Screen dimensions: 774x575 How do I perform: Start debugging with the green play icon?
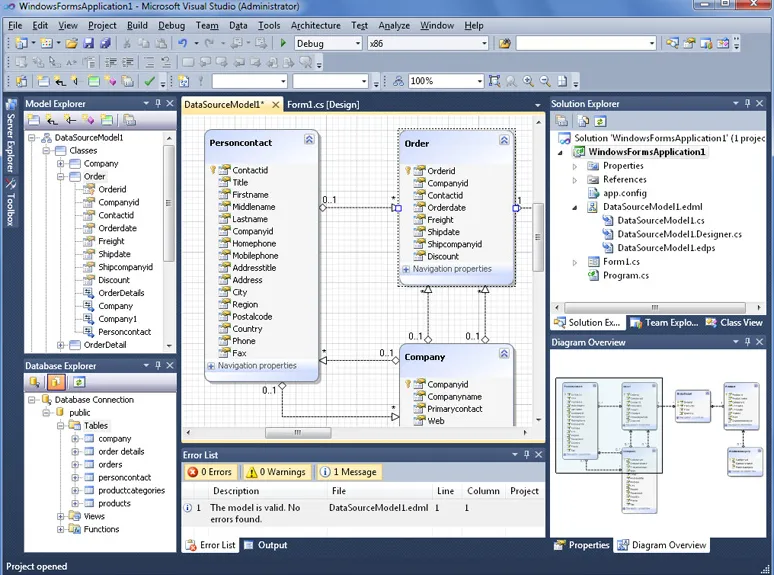[283, 43]
